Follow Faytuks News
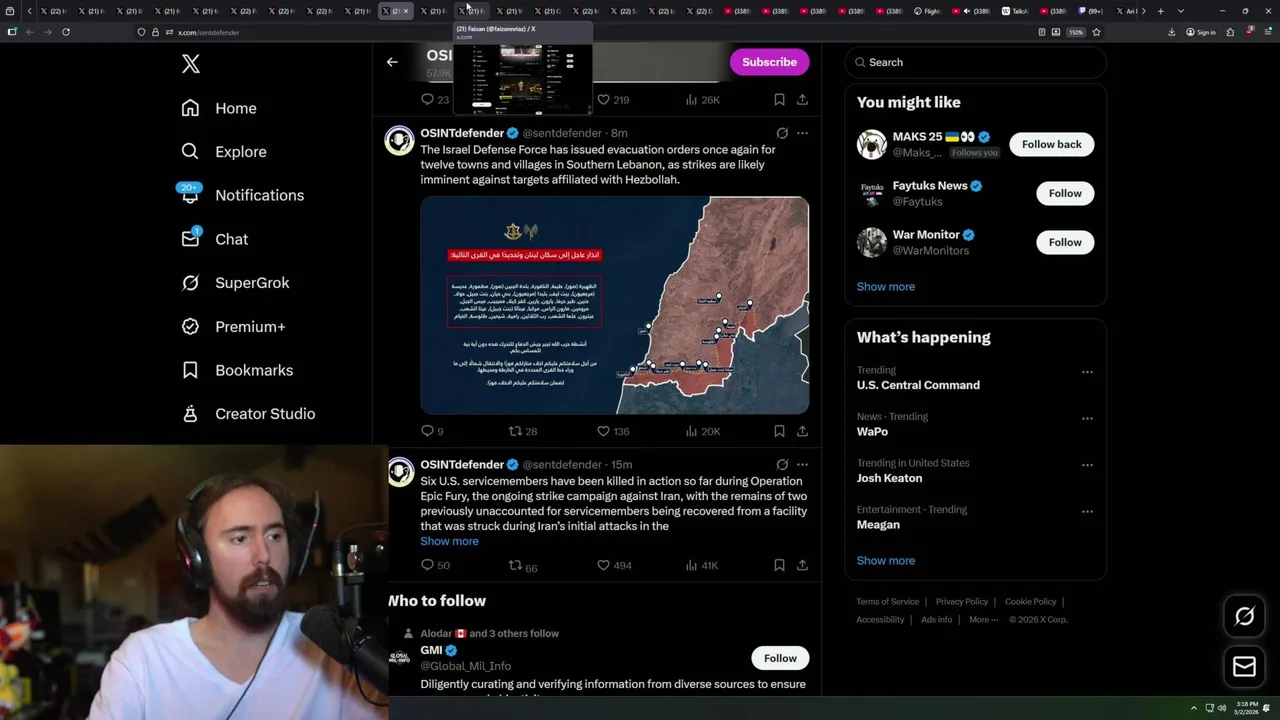This screenshot has height=720, width=1280. 1065,193
